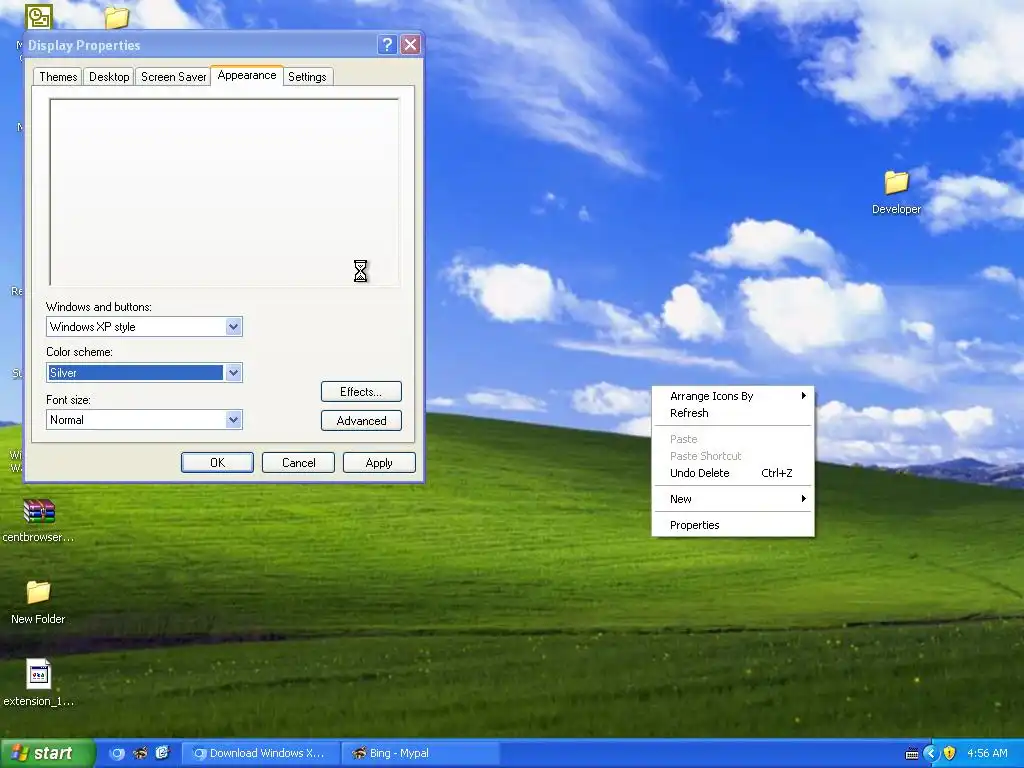
Task: Open the New submenu in context menu
Action: pos(733,499)
